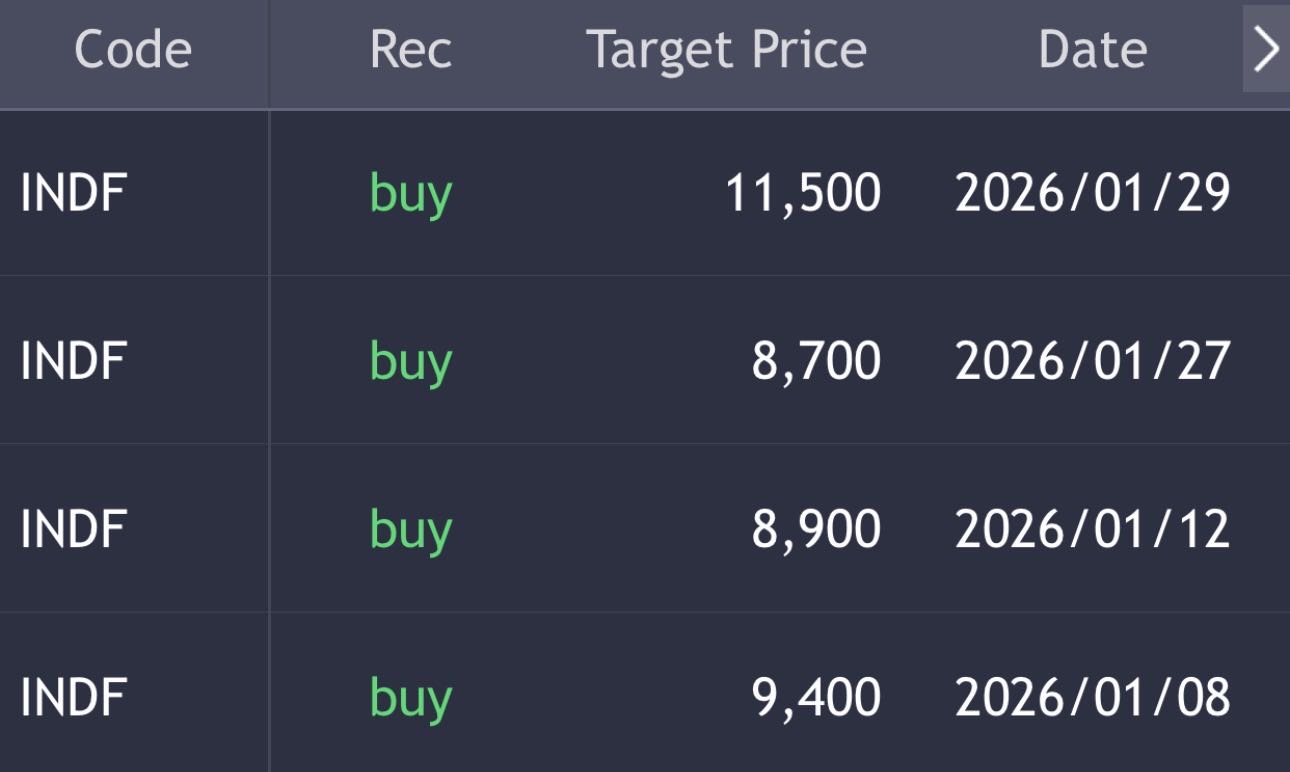The image size is (1290, 772).
Task: Sort by the Code column header
Action: tap(132, 49)
